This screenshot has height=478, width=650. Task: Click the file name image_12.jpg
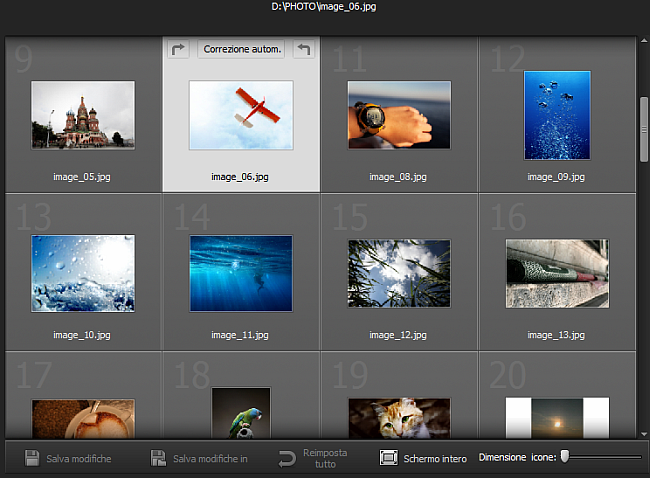tap(398, 335)
